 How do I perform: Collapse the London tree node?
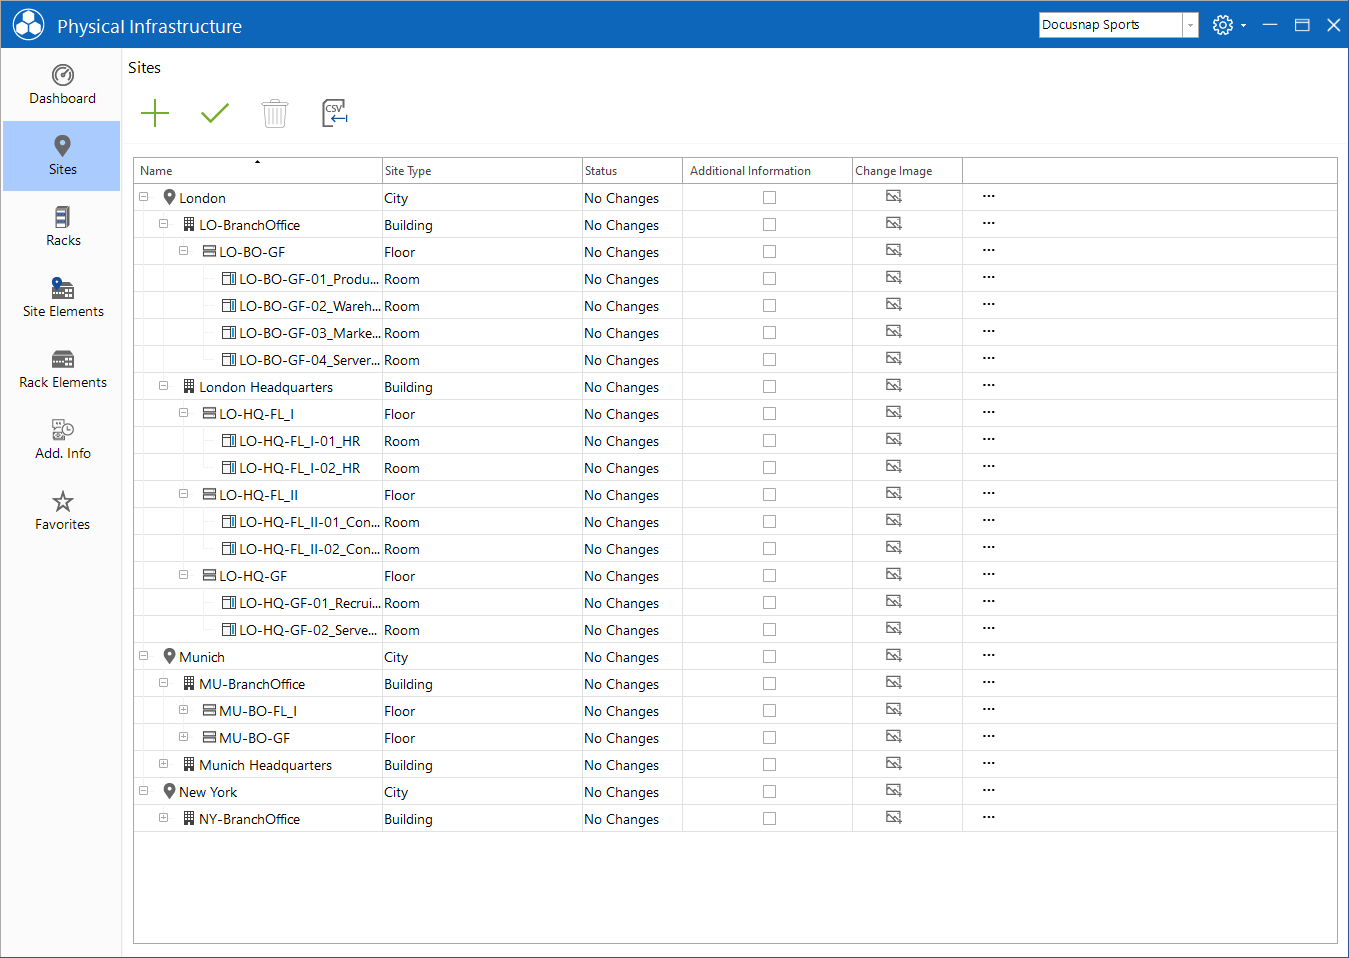pyautogui.click(x=144, y=197)
